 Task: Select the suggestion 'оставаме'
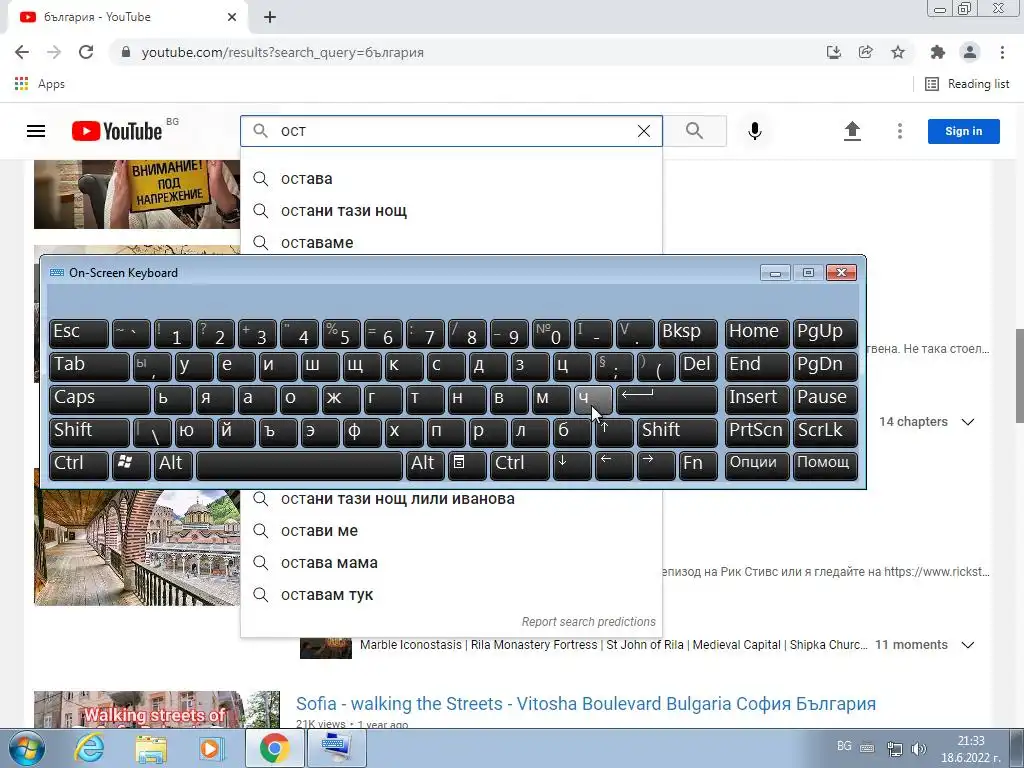(x=451, y=242)
